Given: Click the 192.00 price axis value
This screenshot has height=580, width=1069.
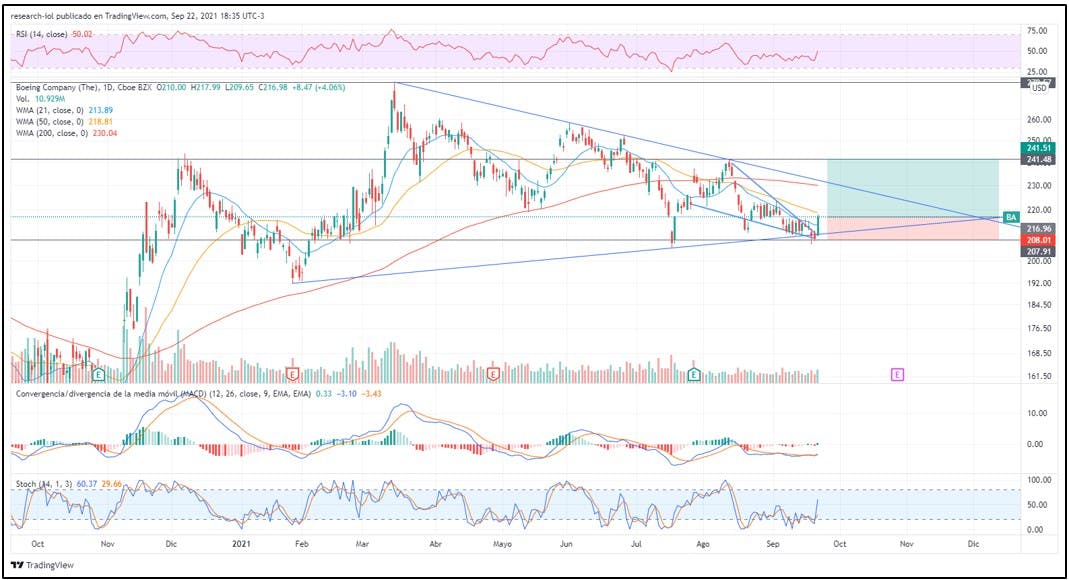Looking at the screenshot, I should (1039, 283).
